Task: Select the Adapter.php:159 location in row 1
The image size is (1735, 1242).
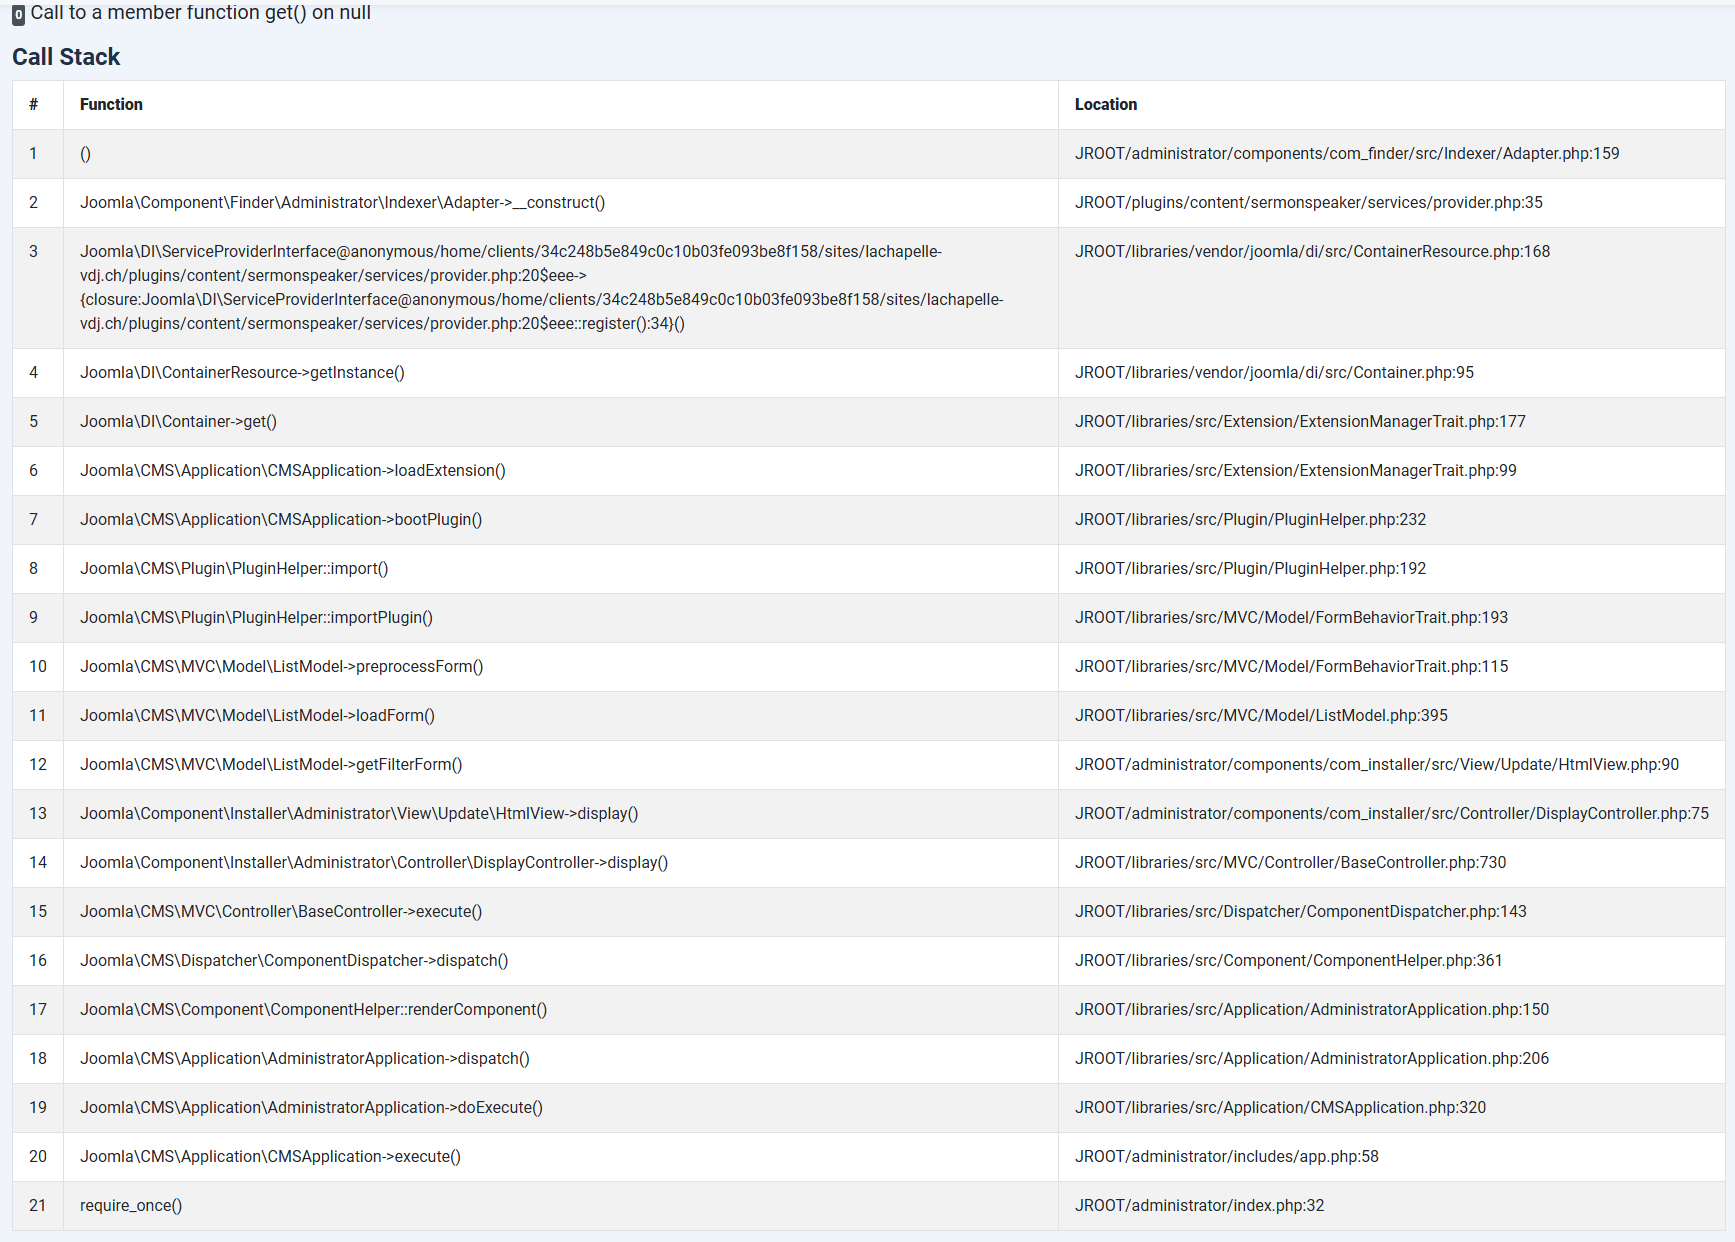Action: click(1346, 153)
